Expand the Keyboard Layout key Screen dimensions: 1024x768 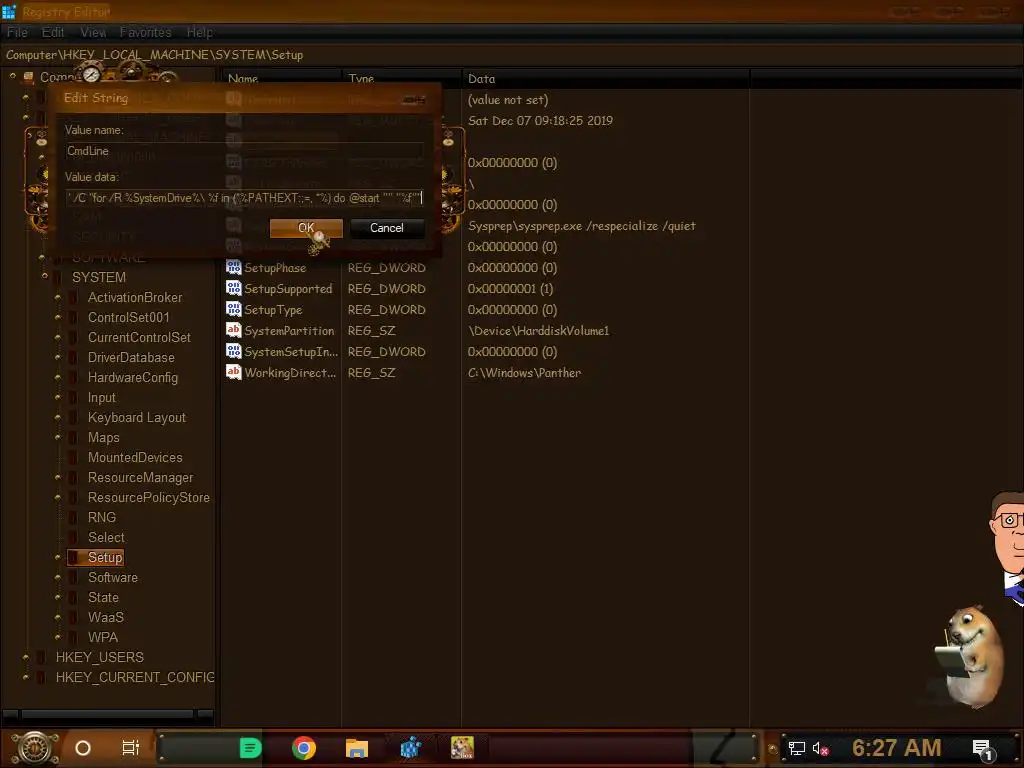57,417
